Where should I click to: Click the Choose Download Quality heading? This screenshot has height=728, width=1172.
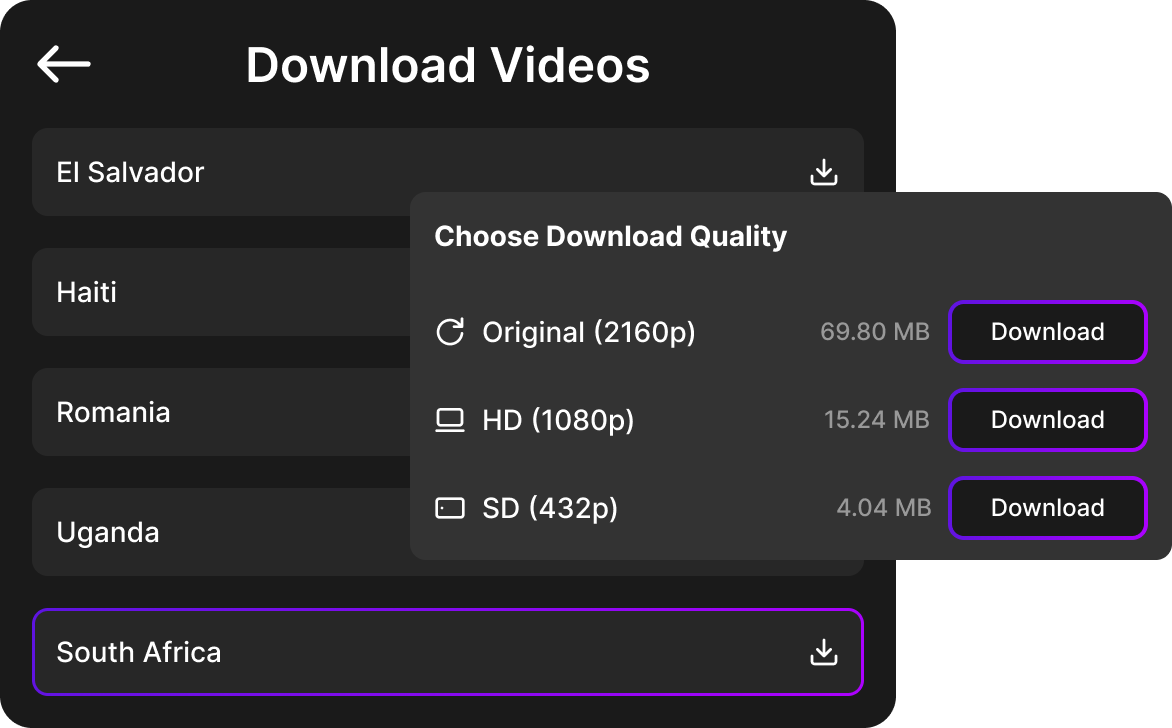[x=611, y=236]
